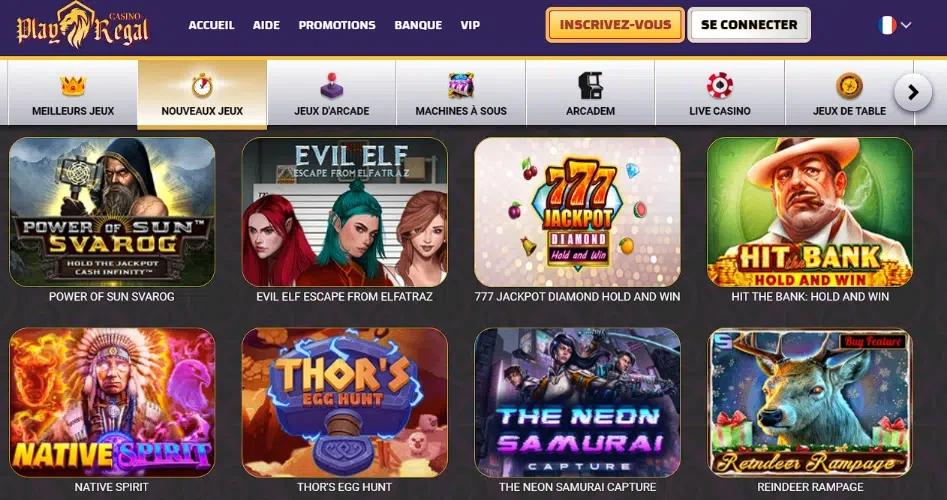The width and height of the screenshot is (947, 500).
Task: Click the French flag language icon
Action: 887,25
